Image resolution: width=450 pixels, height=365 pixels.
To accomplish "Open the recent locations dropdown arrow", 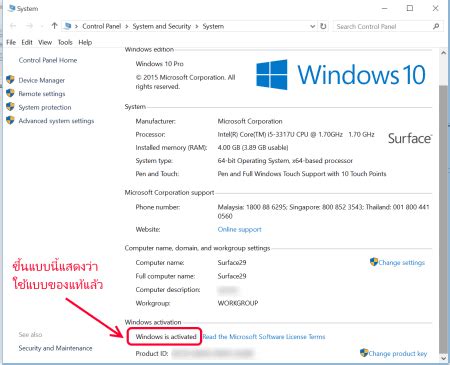I will click(x=42, y=26).
